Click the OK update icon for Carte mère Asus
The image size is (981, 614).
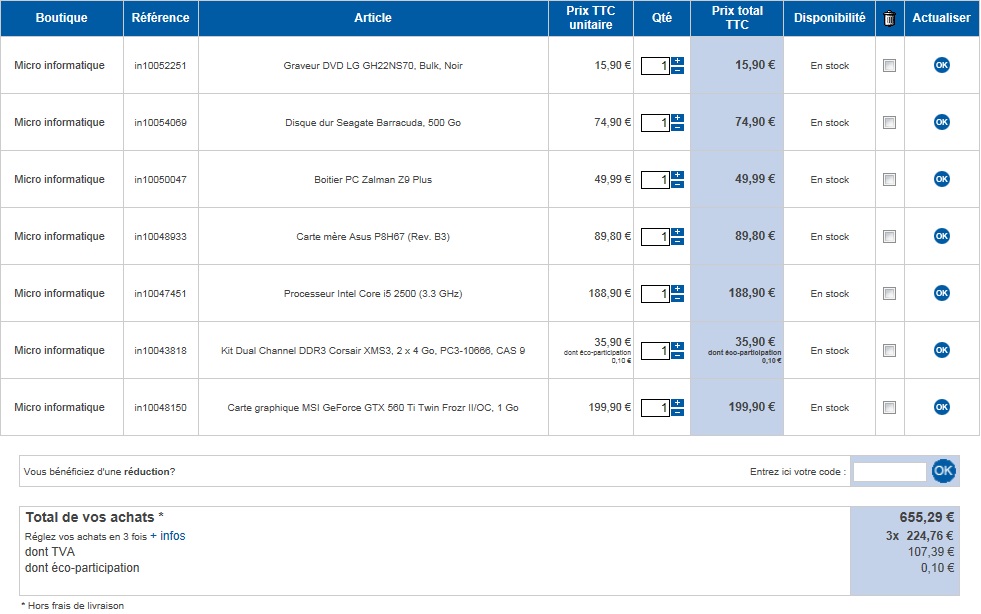941,236
